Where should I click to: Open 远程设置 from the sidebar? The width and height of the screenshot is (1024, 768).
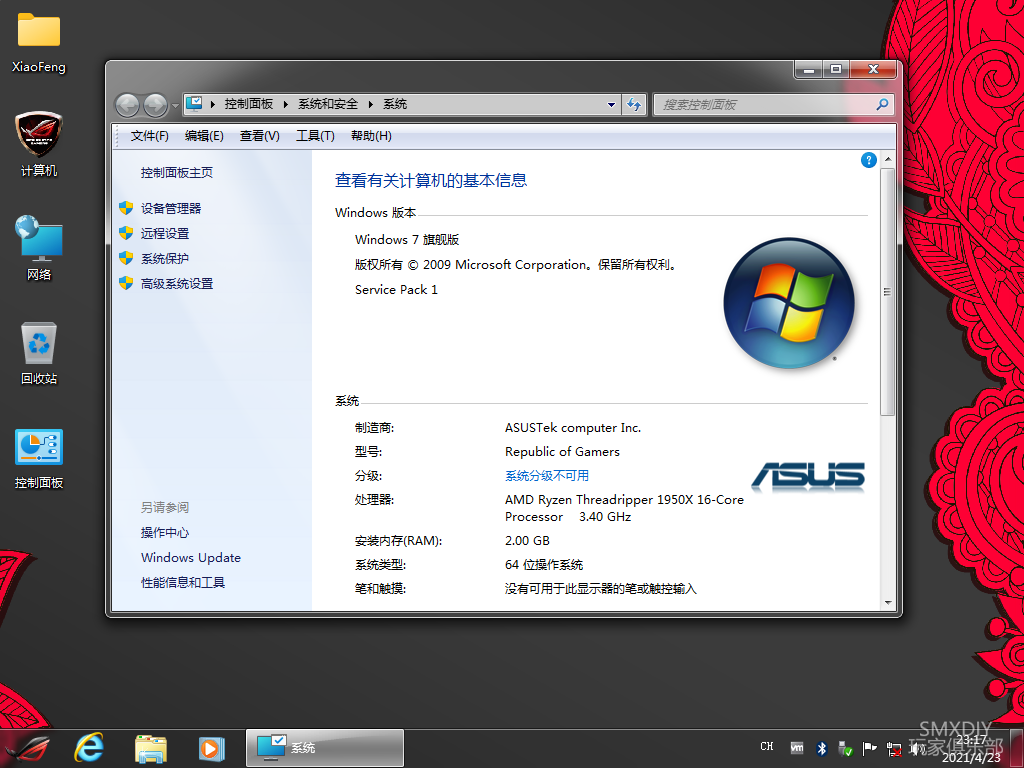tap(165, 234)
